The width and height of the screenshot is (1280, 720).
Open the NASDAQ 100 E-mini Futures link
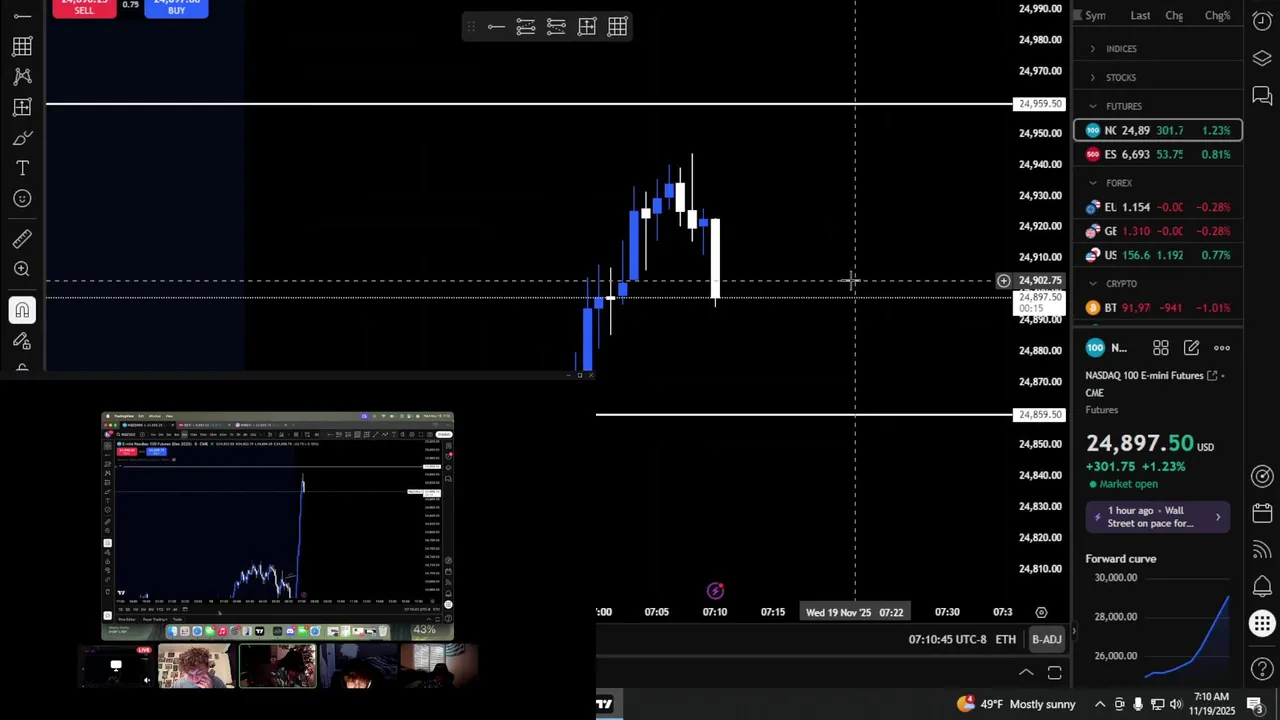pyautogui.click(x=1152, y=375)
